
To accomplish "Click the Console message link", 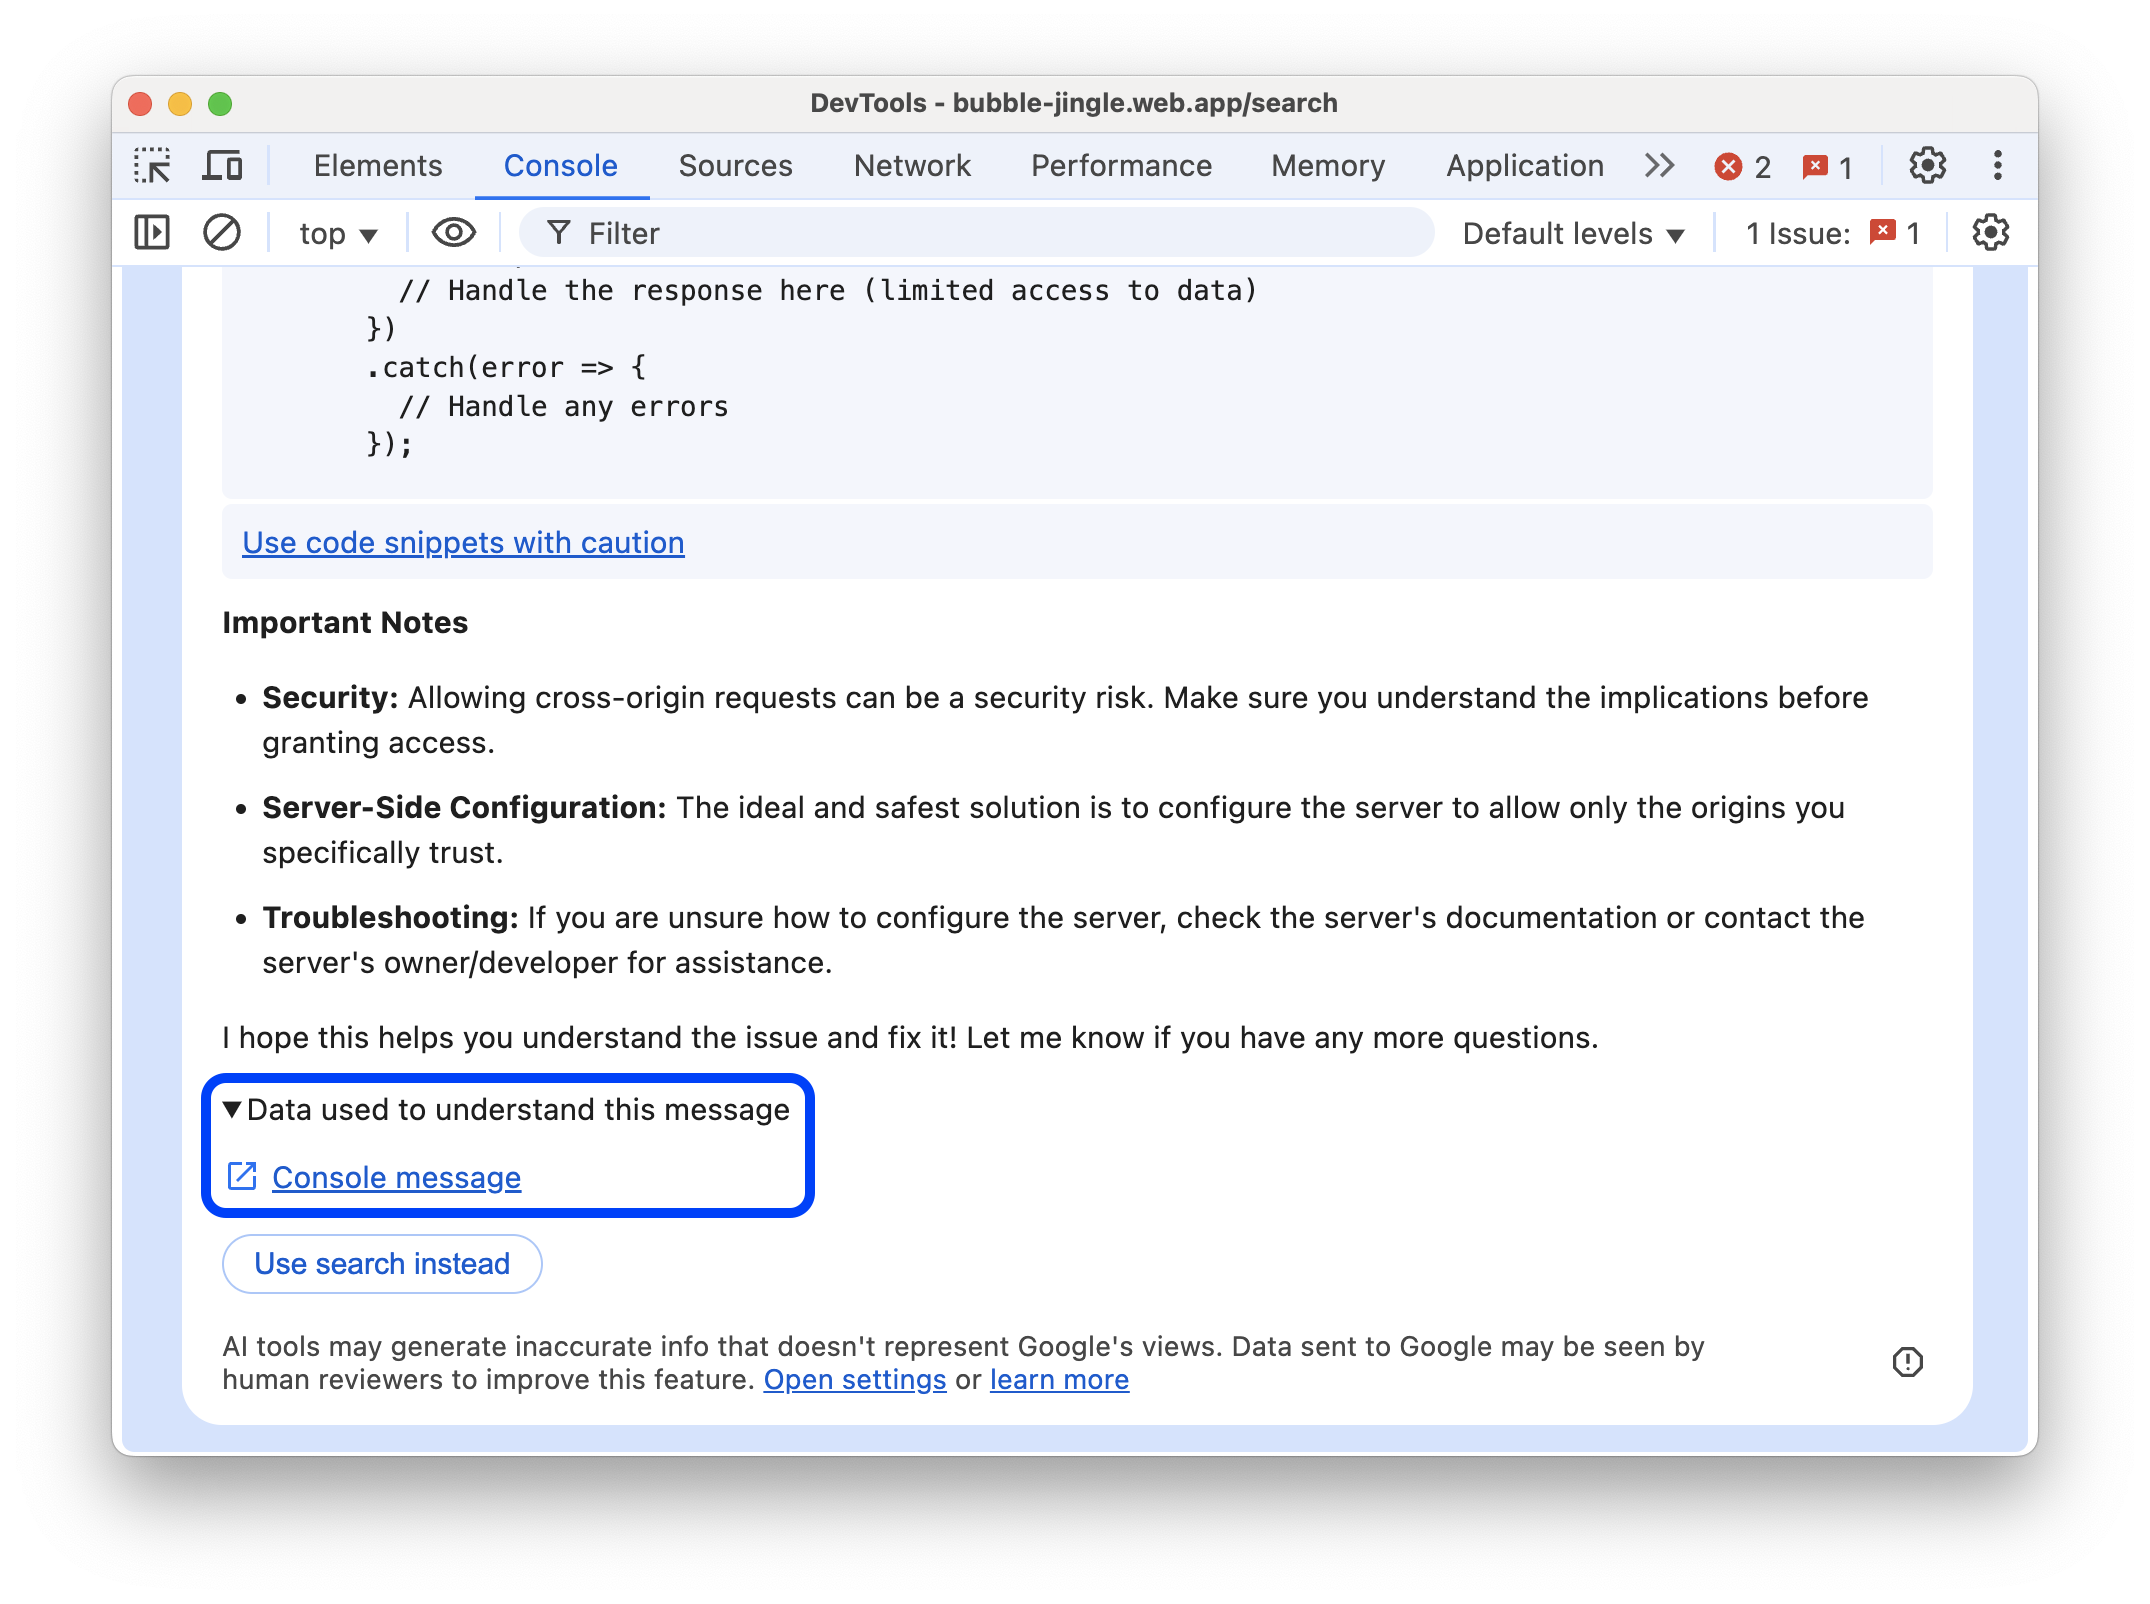I will pyautogui.click(x=394, y=1178).
